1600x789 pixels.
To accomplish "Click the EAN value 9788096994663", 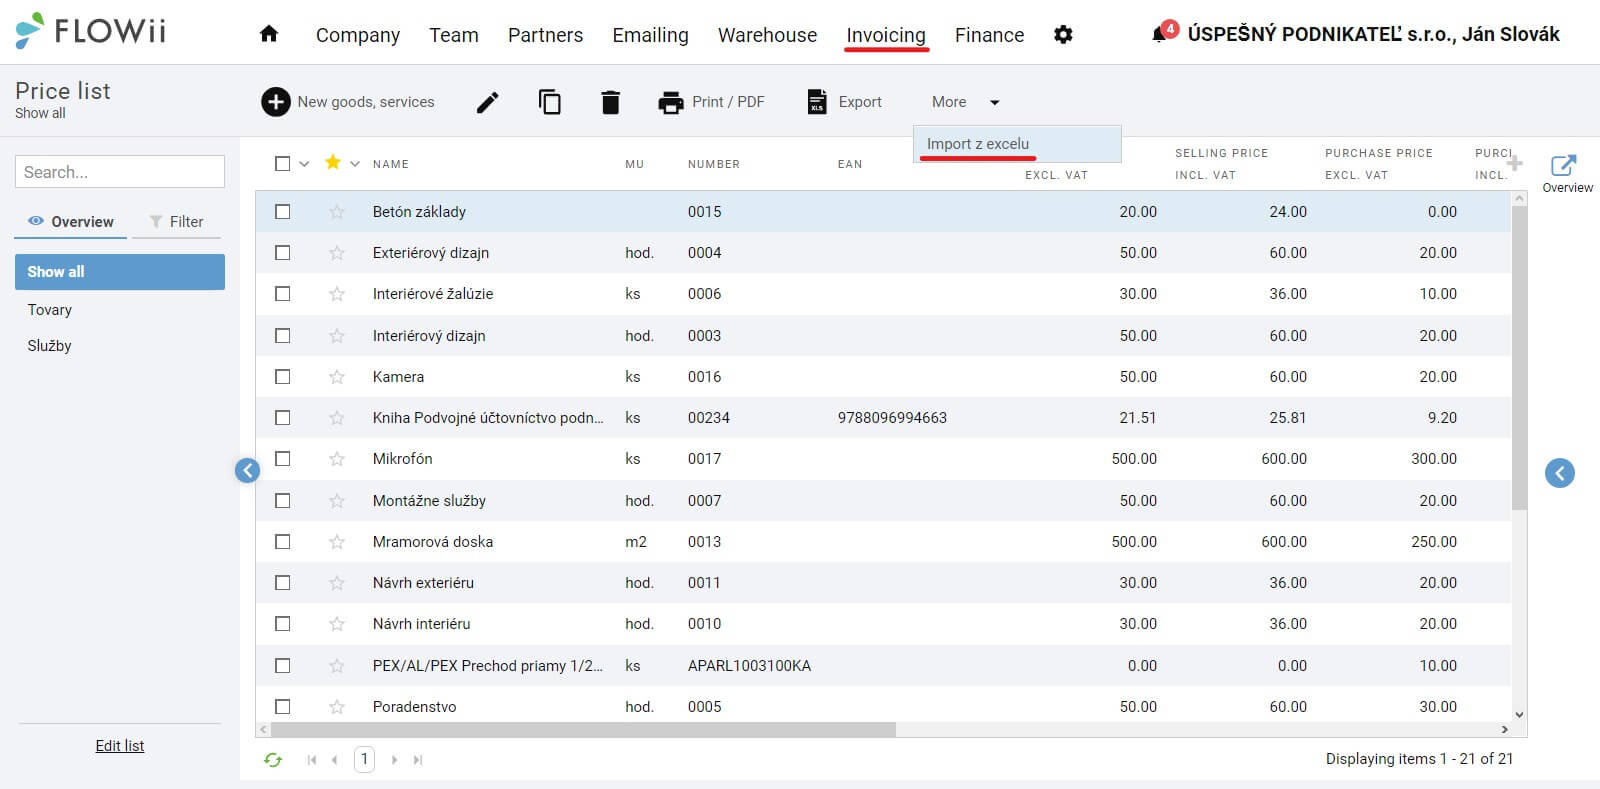I will [x=892, y=418].
